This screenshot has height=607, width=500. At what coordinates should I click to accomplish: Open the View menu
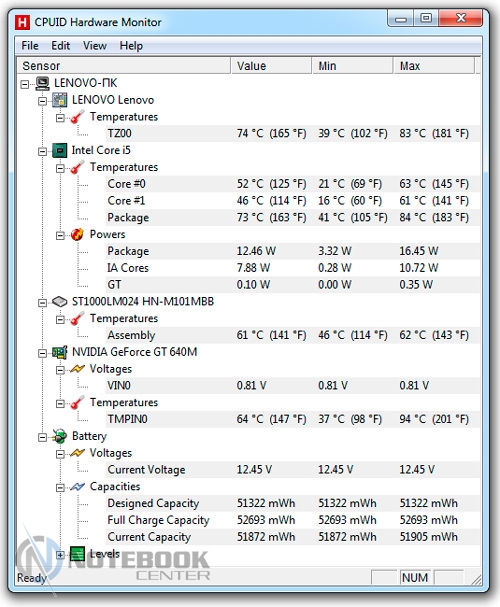95,46
